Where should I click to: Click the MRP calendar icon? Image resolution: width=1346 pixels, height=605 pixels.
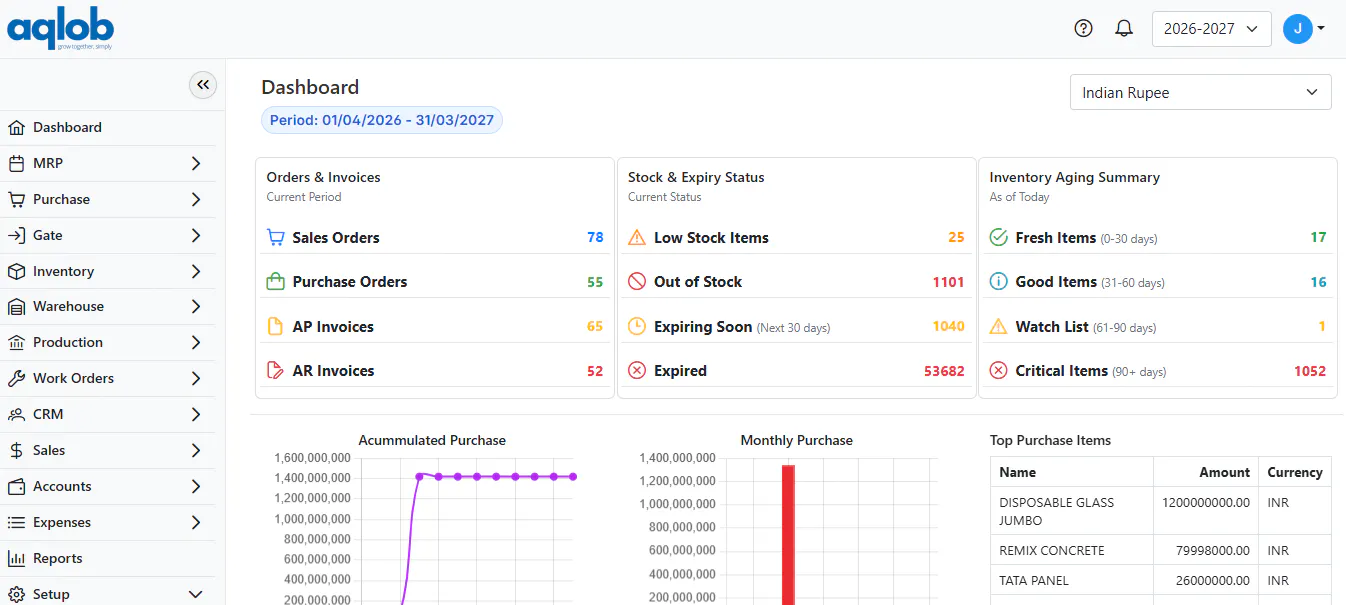coord(16,163)
